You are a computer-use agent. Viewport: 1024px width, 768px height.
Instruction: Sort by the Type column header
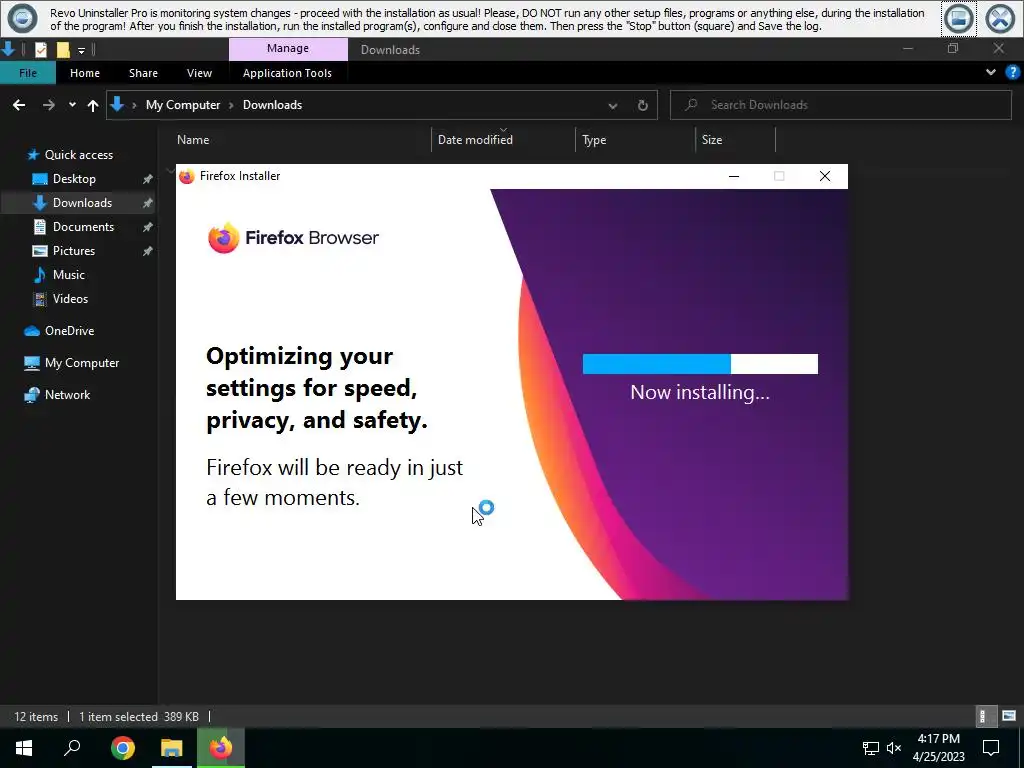coord(594,140)
